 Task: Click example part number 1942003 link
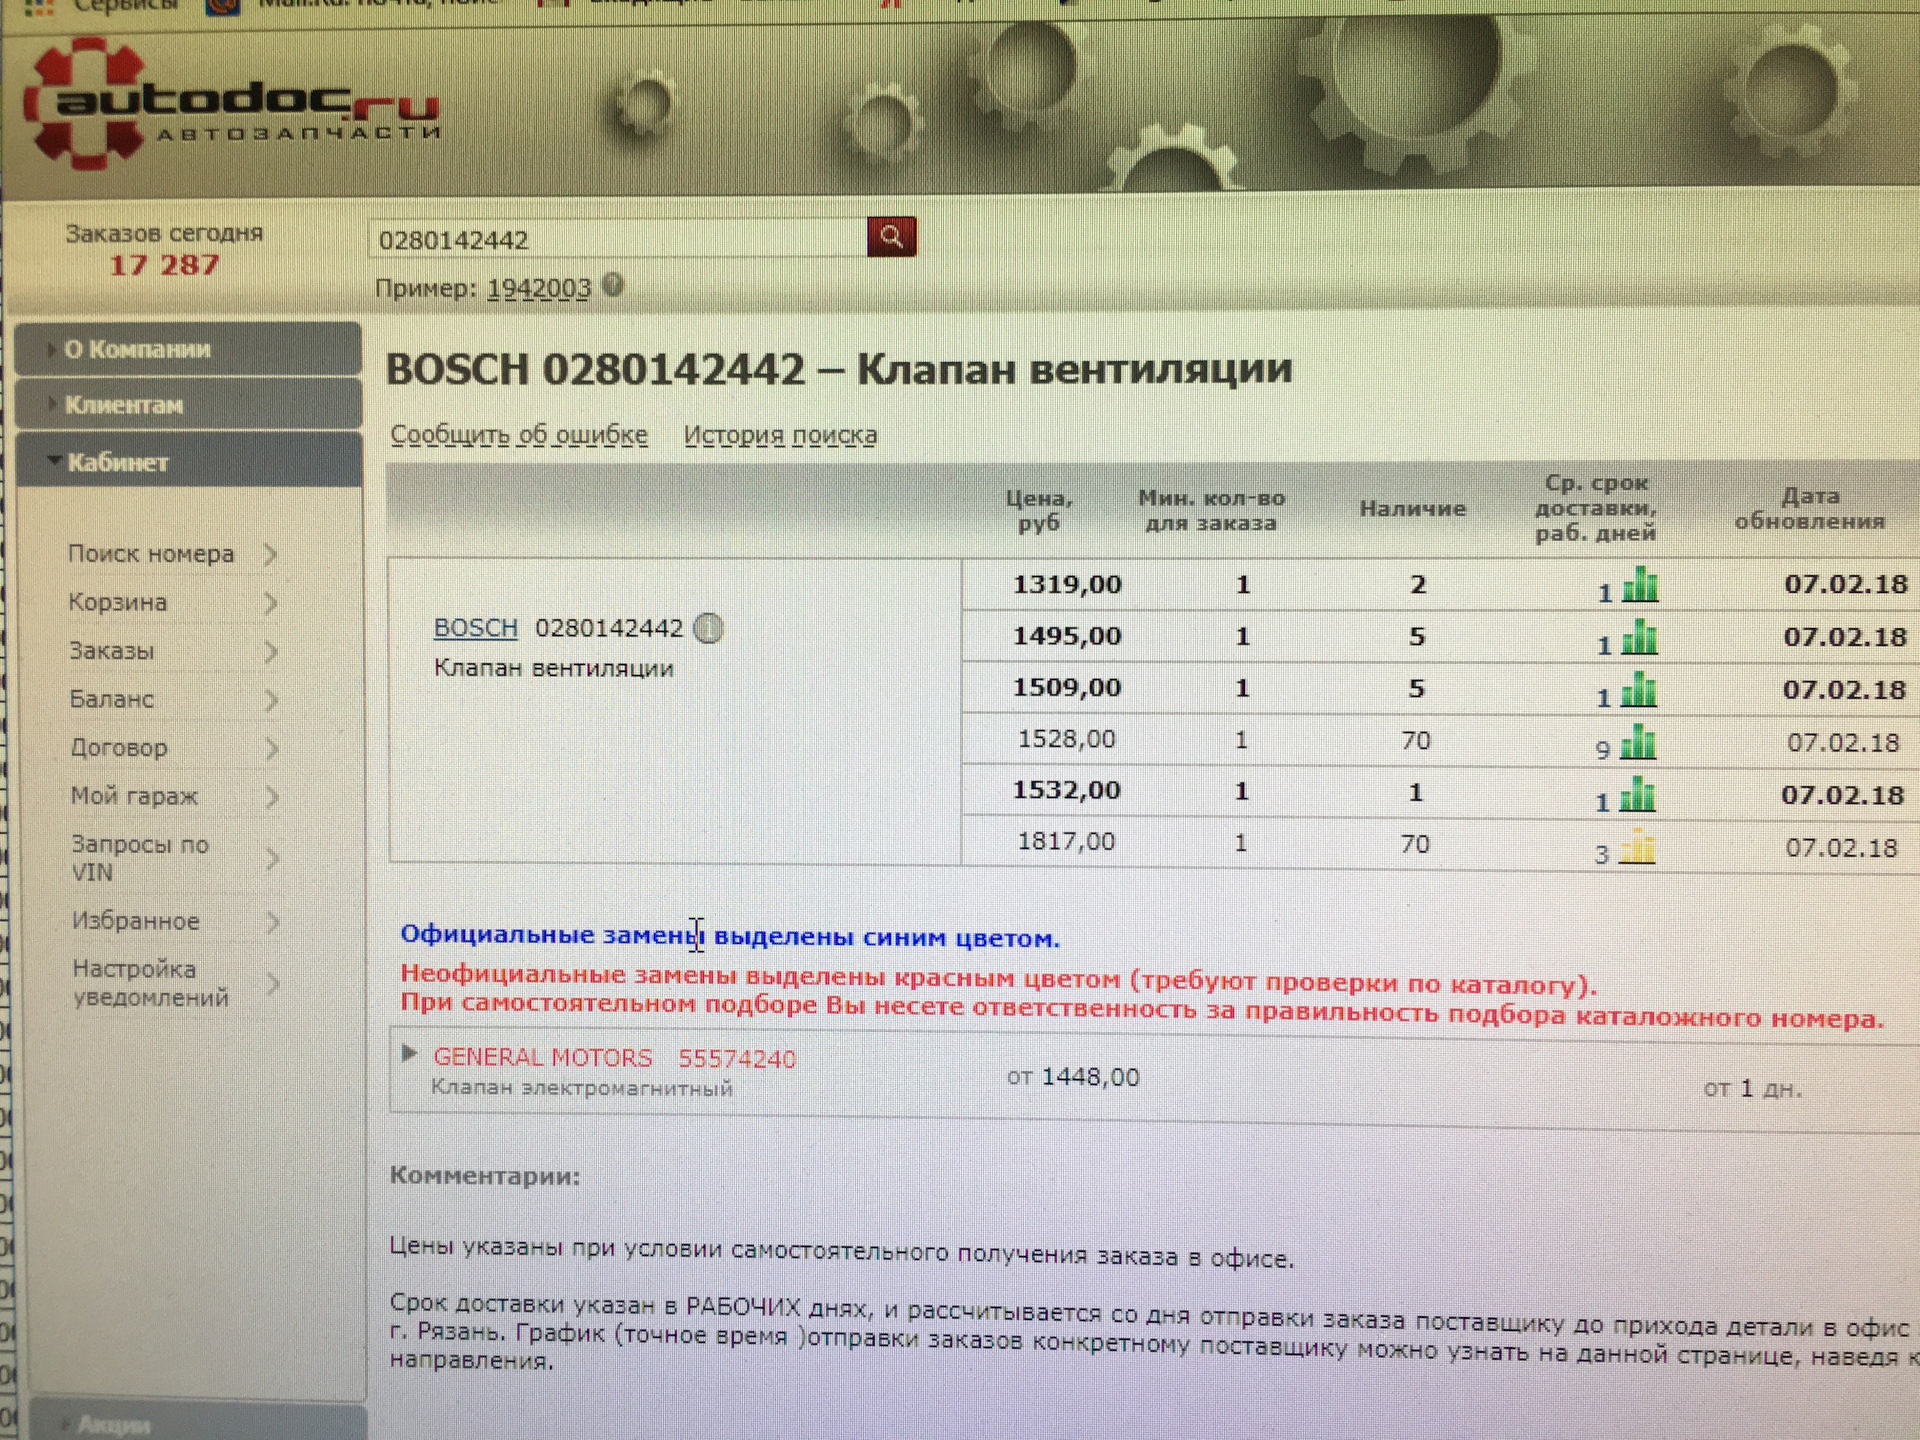click(539, 289)
